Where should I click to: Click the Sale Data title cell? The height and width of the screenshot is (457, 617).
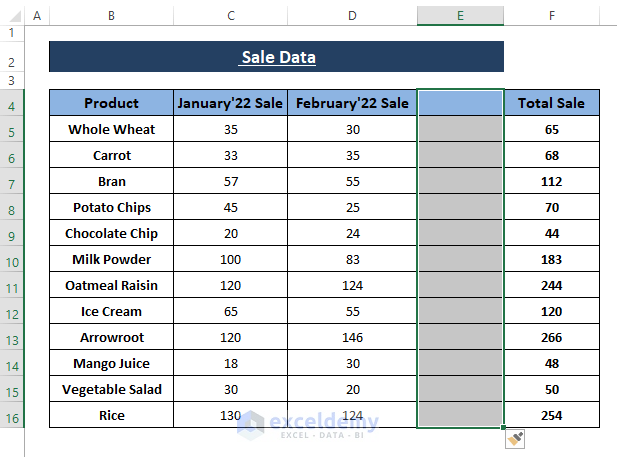(x=276, y=57)
